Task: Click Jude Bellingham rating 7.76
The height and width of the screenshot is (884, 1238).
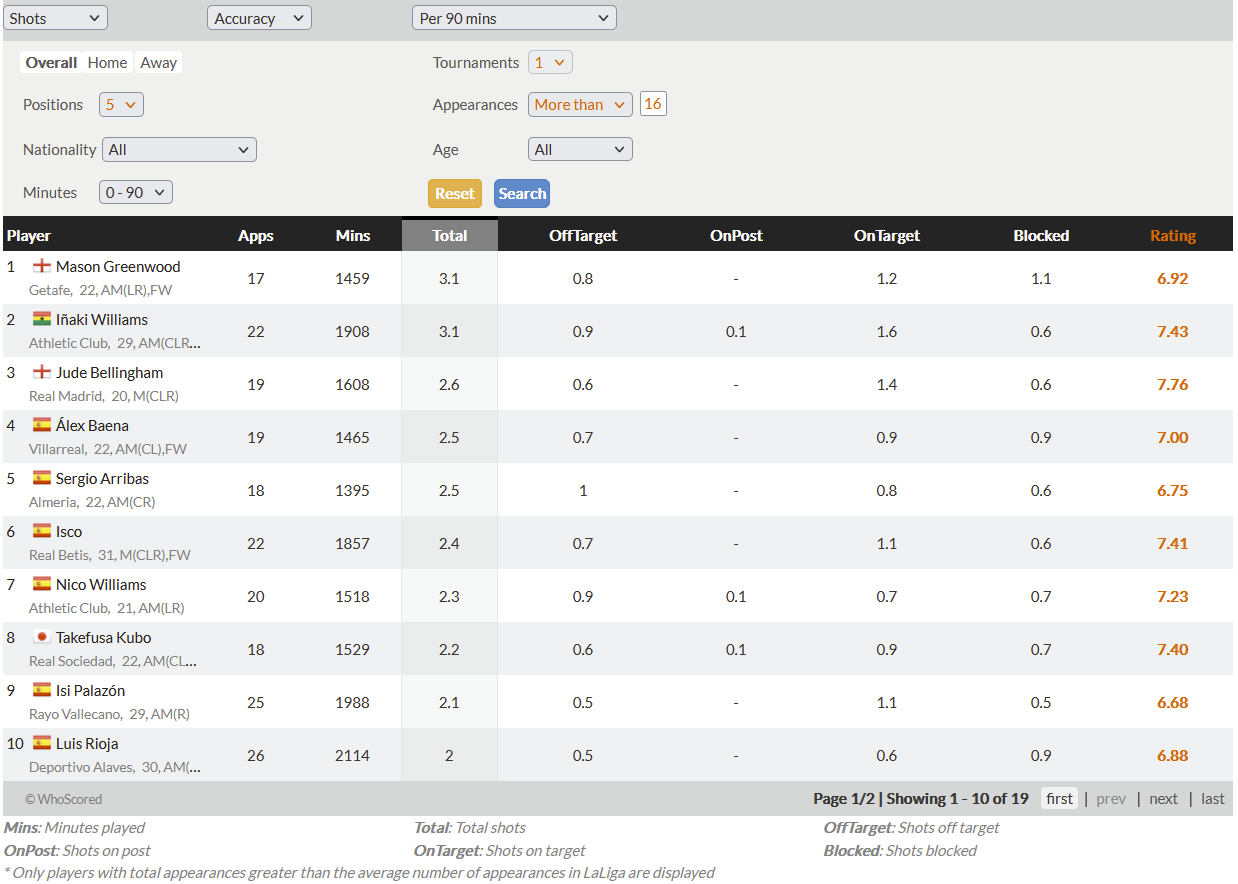Action: point(1173,385)
